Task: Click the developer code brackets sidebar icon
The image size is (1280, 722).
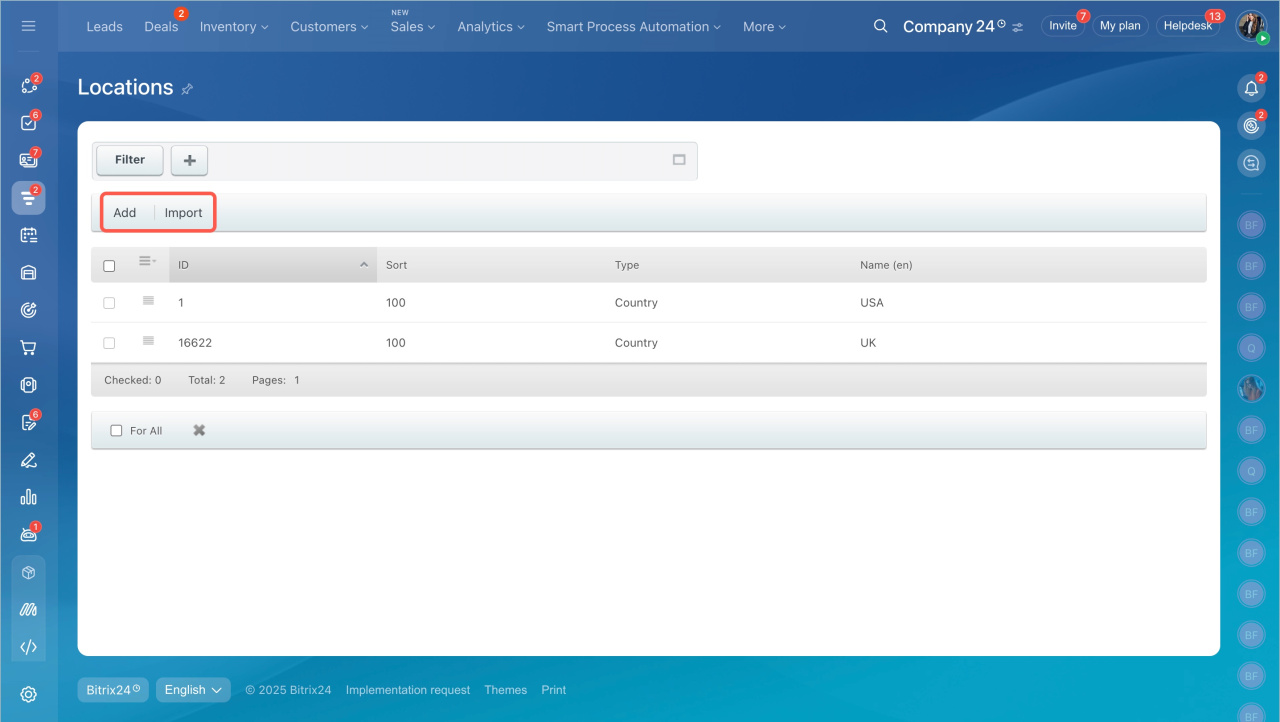Action: [x=28, y=647]
